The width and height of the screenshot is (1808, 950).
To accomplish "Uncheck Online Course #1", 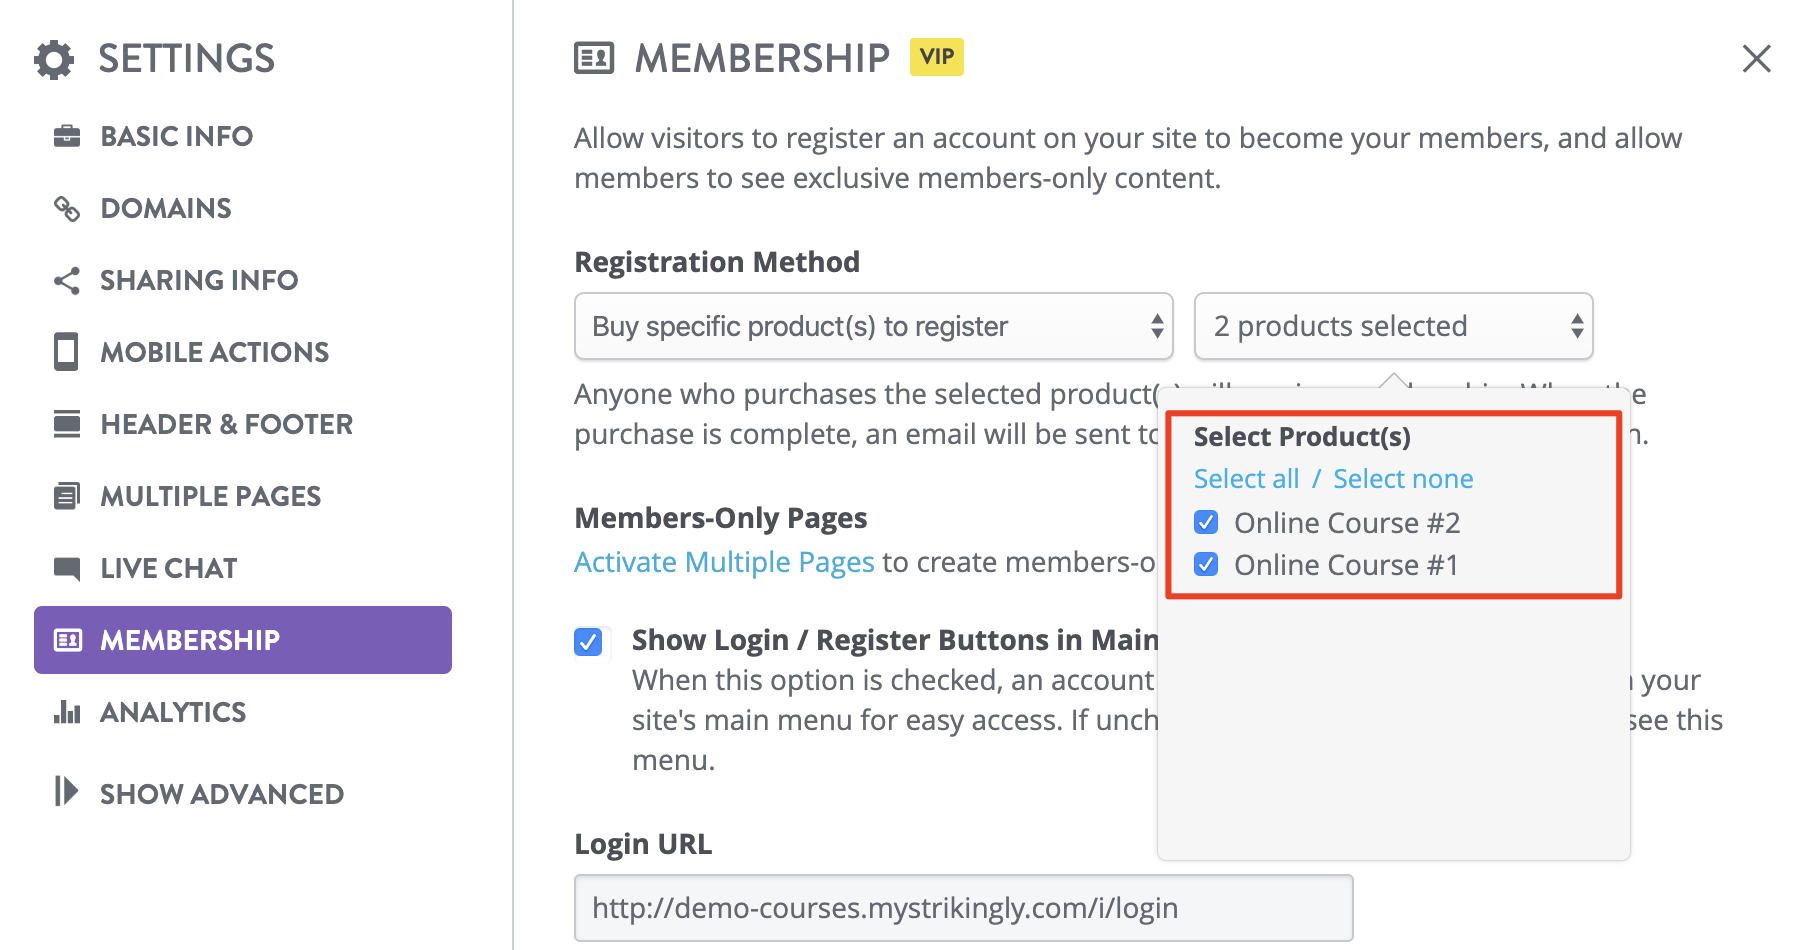I will pyautogui.click(x=1206, y=564).
